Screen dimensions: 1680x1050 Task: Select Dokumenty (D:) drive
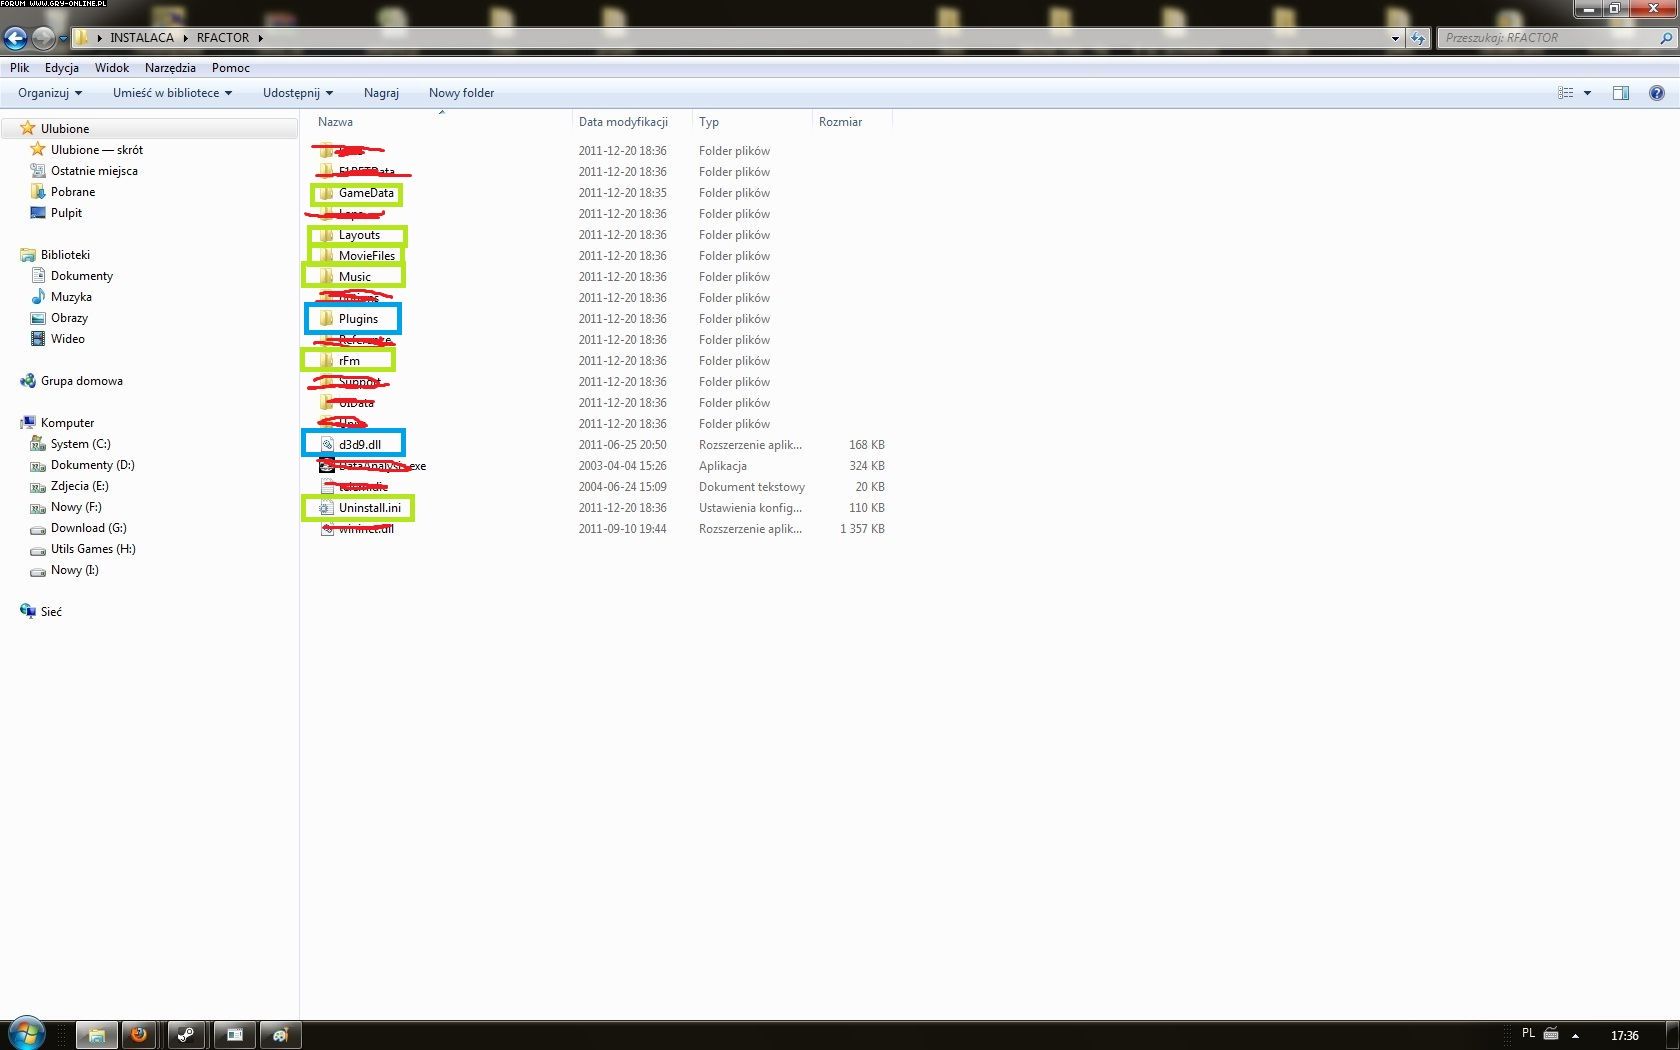point(92,465)
